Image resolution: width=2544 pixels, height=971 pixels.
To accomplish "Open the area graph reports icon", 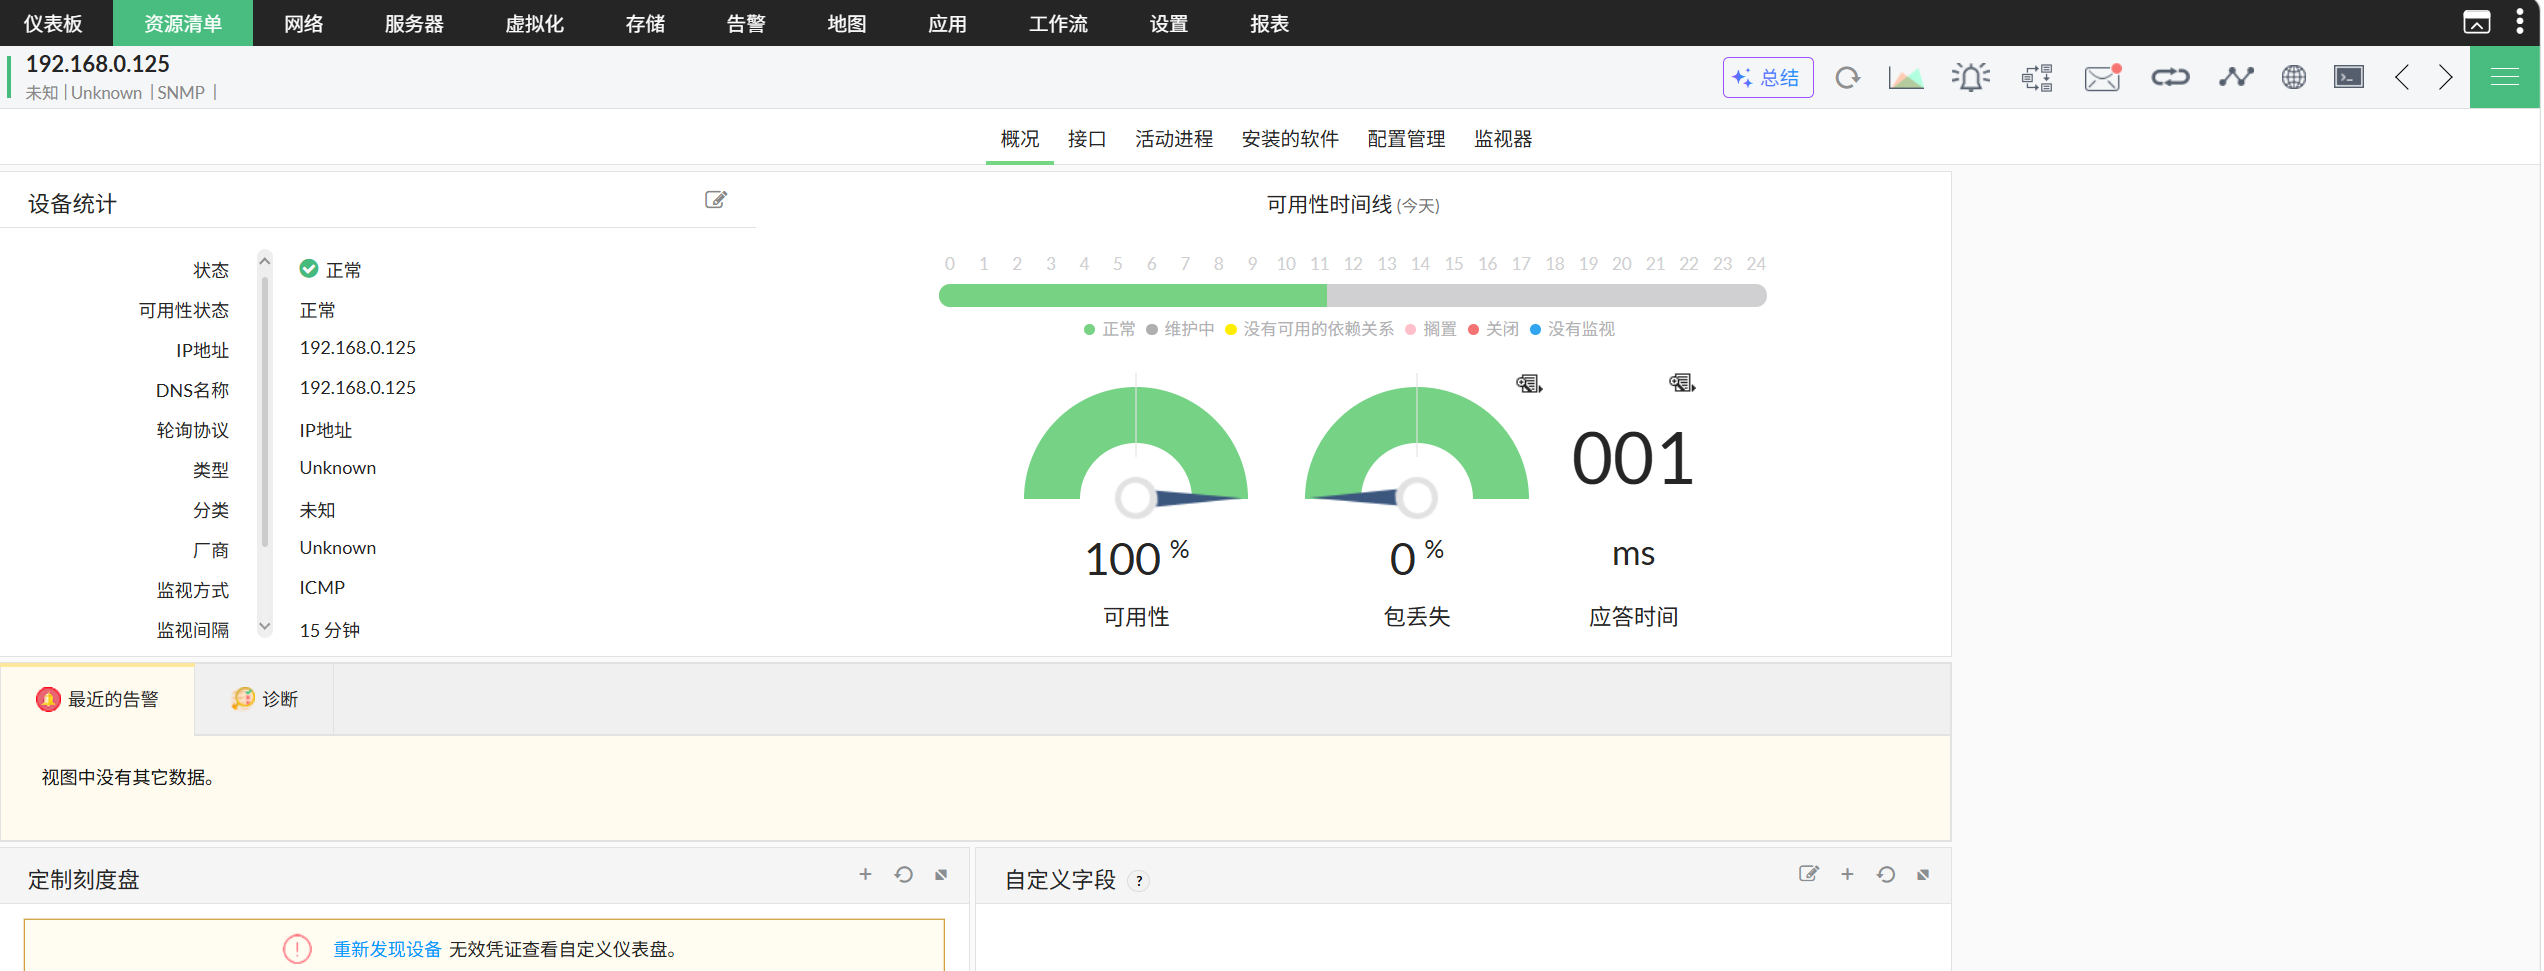I will pyautogui.click(x=1906, y=77).
